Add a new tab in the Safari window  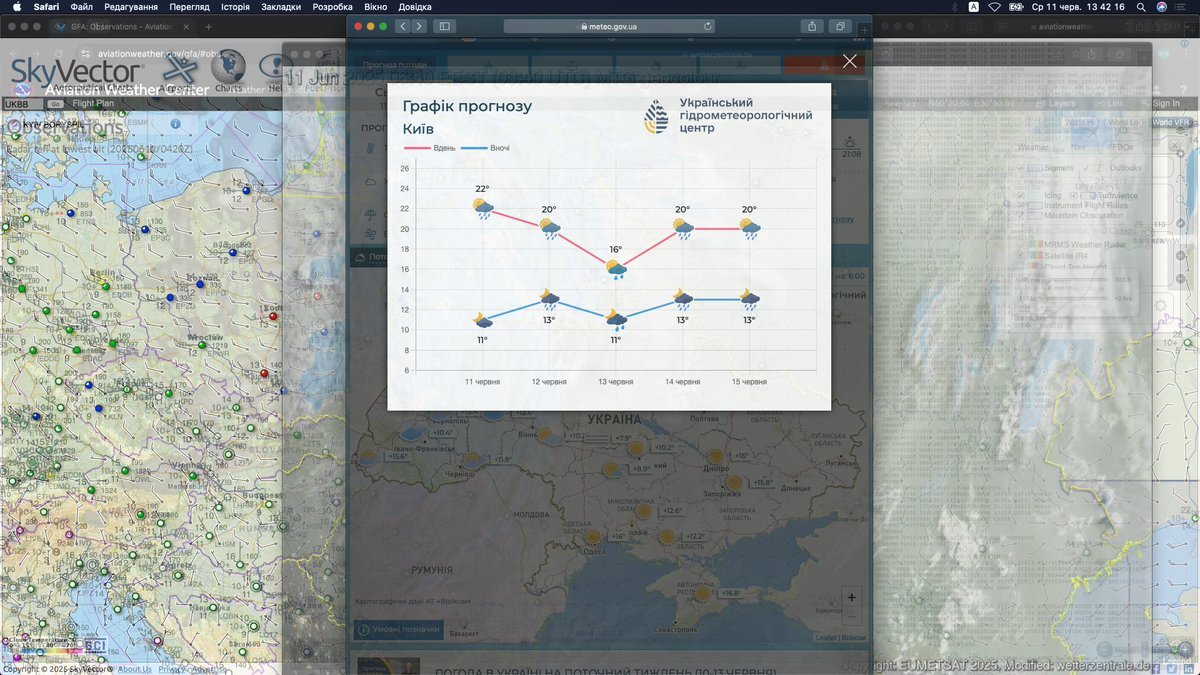pyautogui.click(x=864, y=29)
